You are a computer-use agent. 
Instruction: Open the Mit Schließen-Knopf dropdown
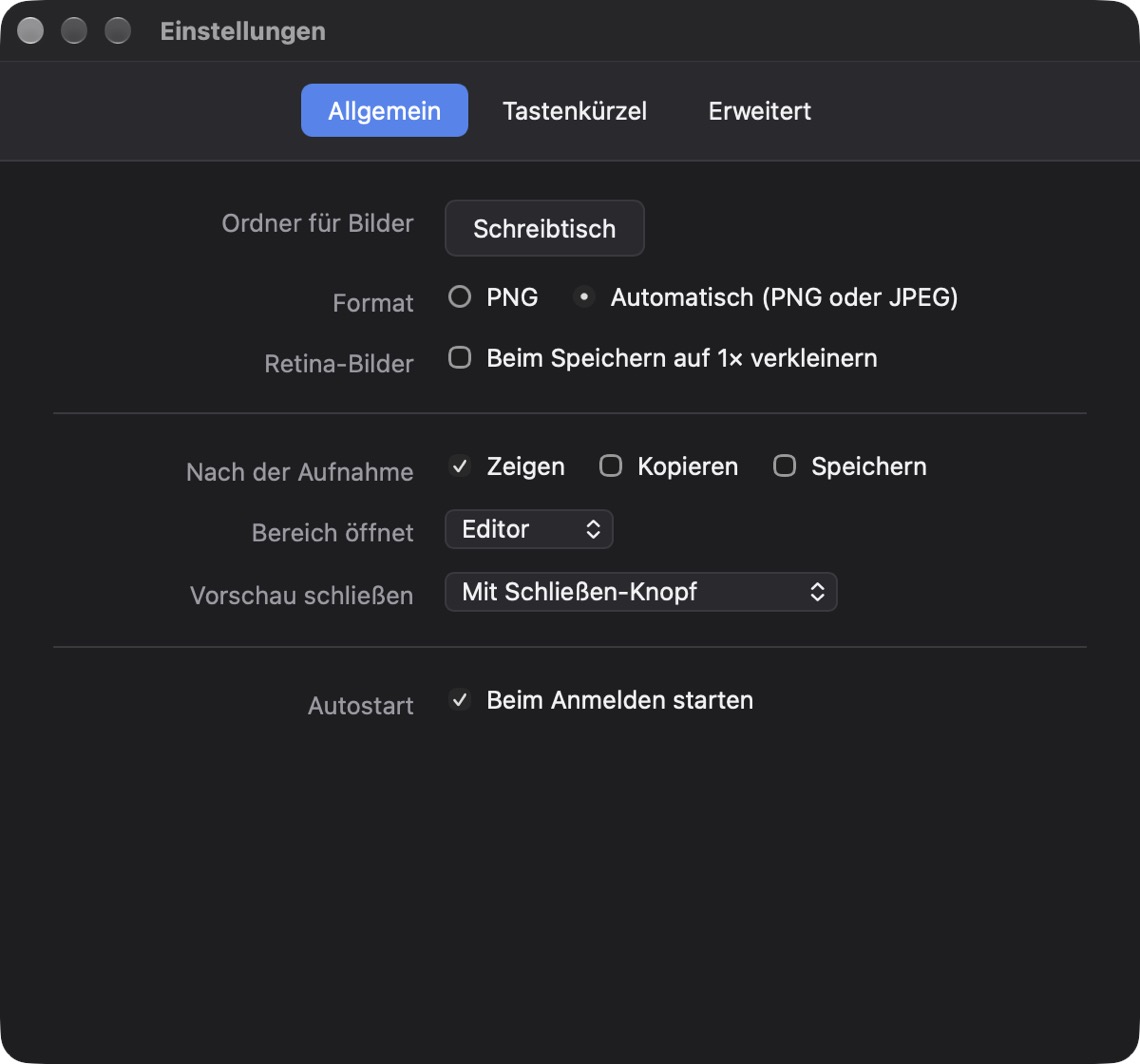(x=641, y=592)
